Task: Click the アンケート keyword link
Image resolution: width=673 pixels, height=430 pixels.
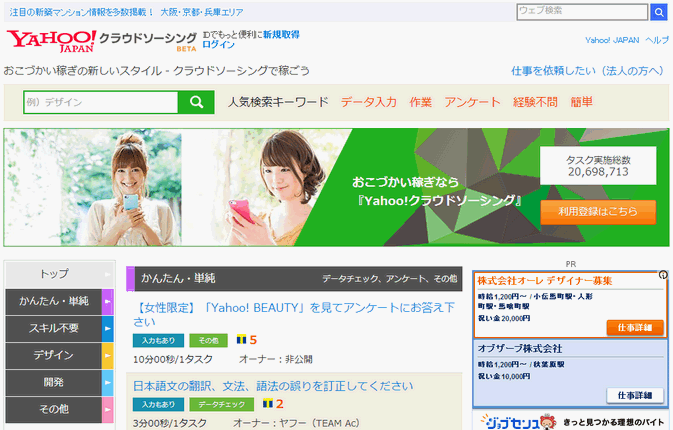Action: 472,102
